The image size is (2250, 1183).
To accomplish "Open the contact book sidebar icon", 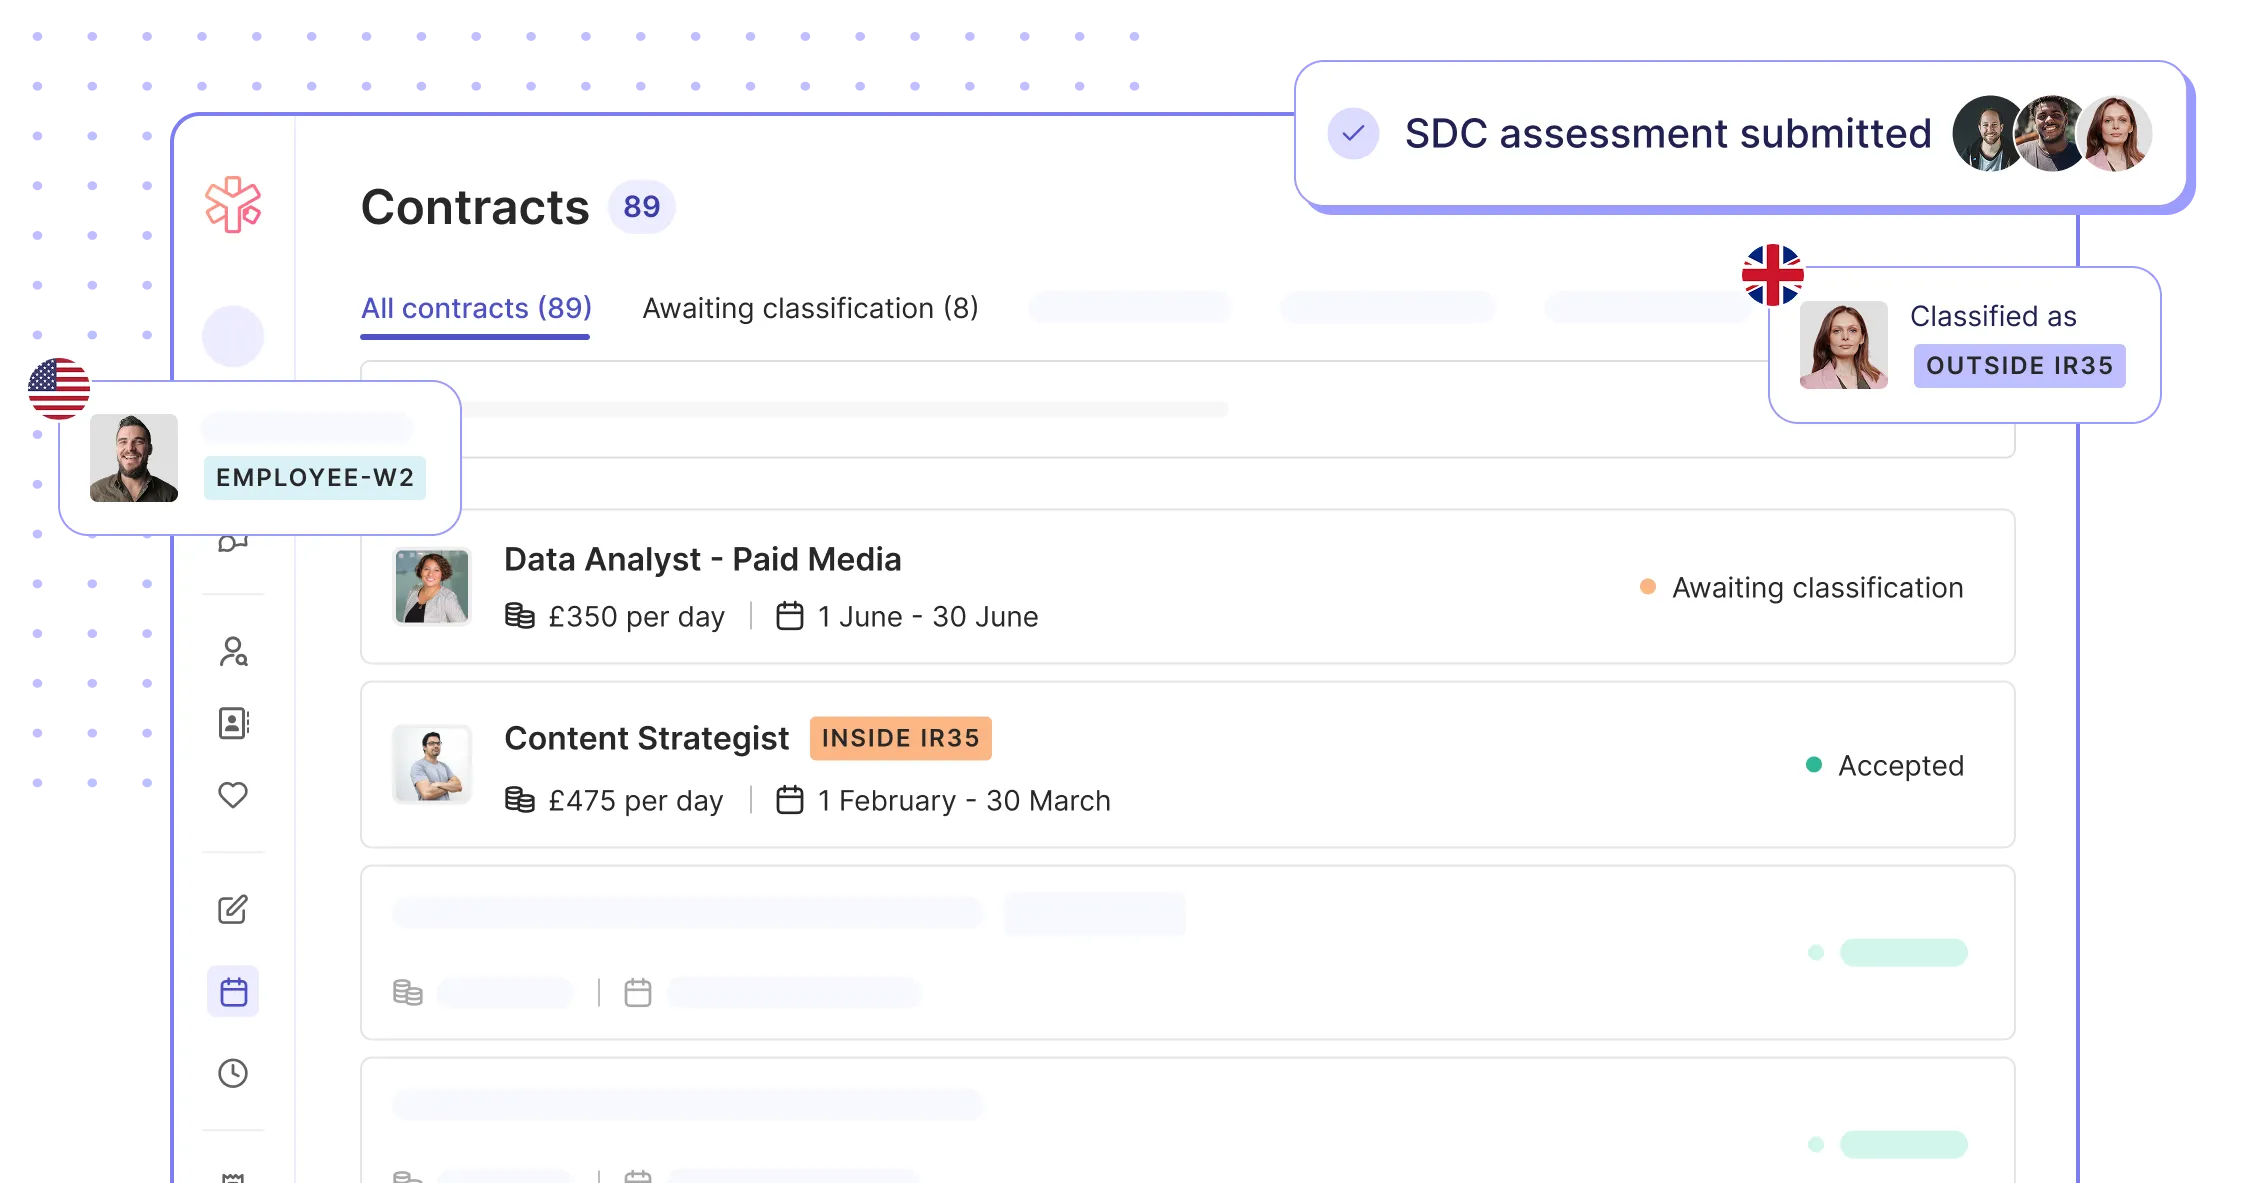I will pyautogui.click(x=233, y=723).
